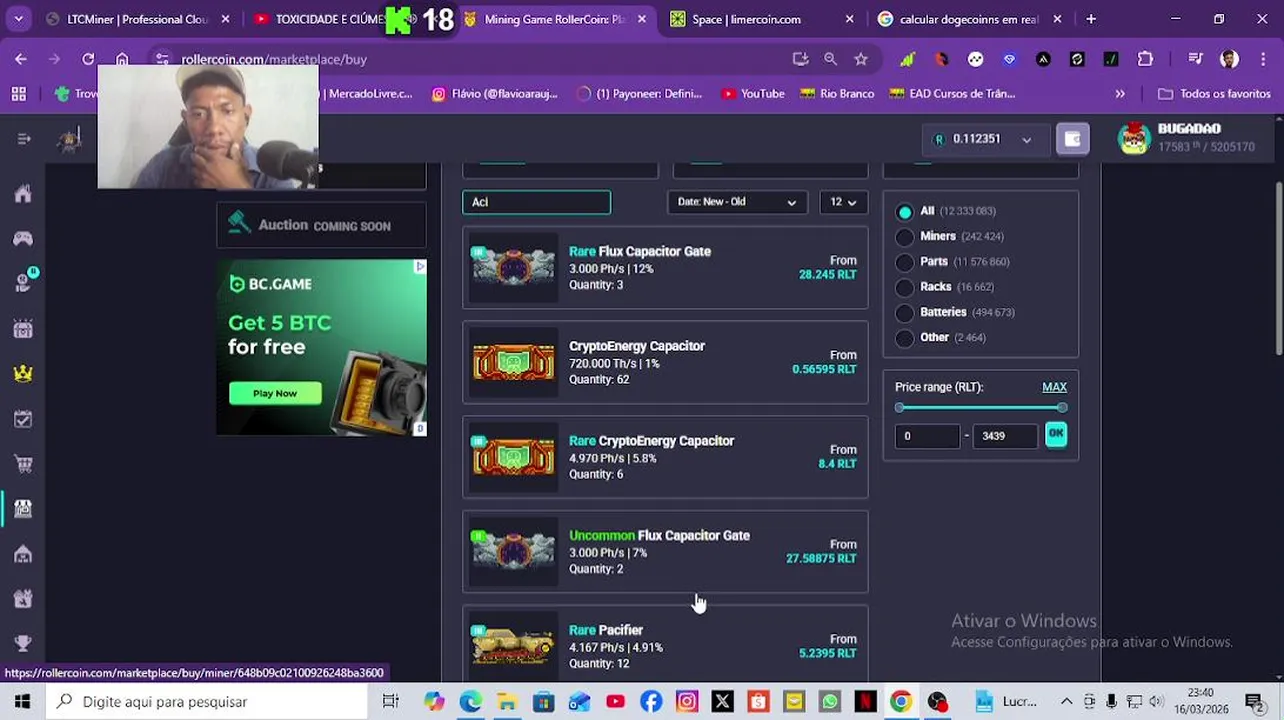
Task: Open Rare CryptoEnergy Capacitor listing
Action: click(665, 457)
